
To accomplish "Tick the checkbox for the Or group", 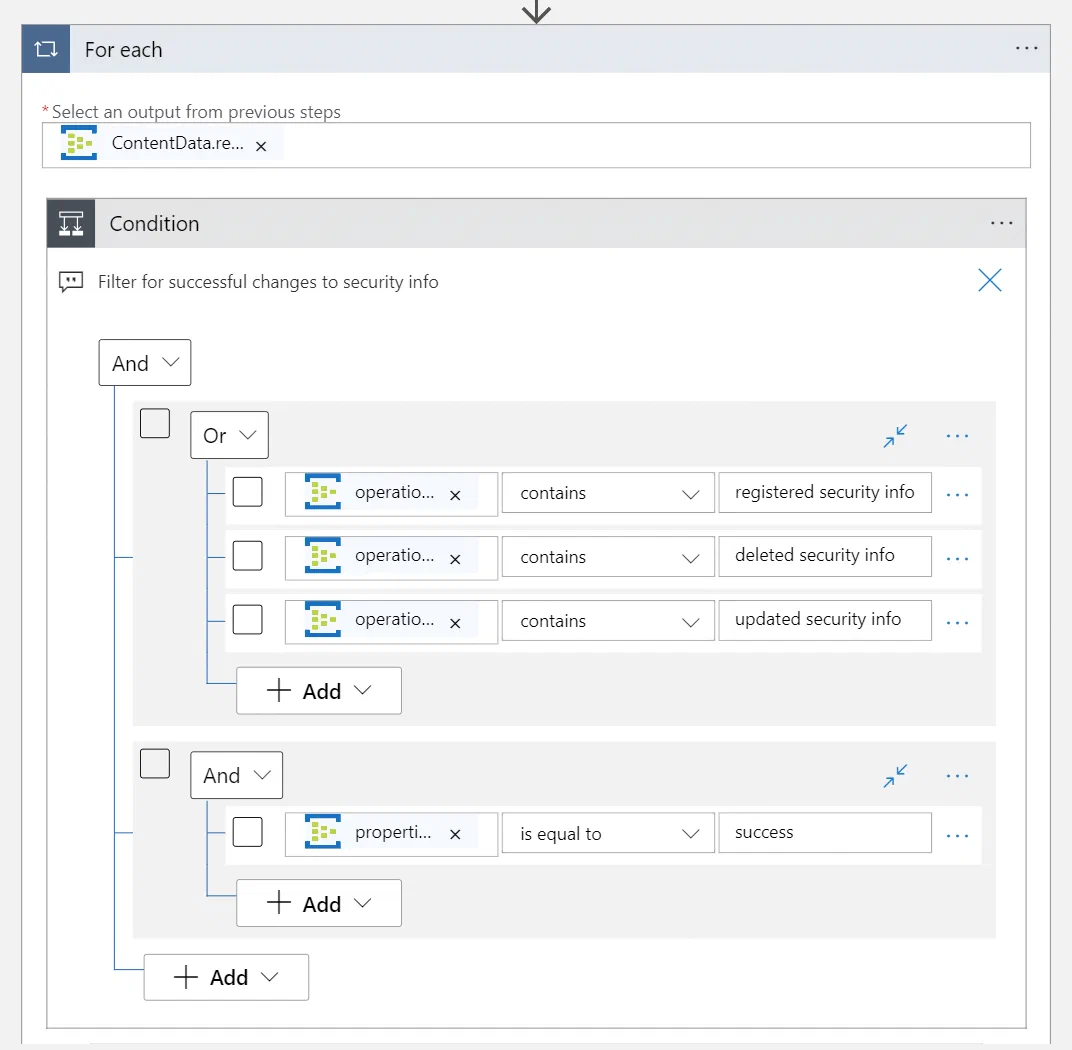I will coord(155,423).
